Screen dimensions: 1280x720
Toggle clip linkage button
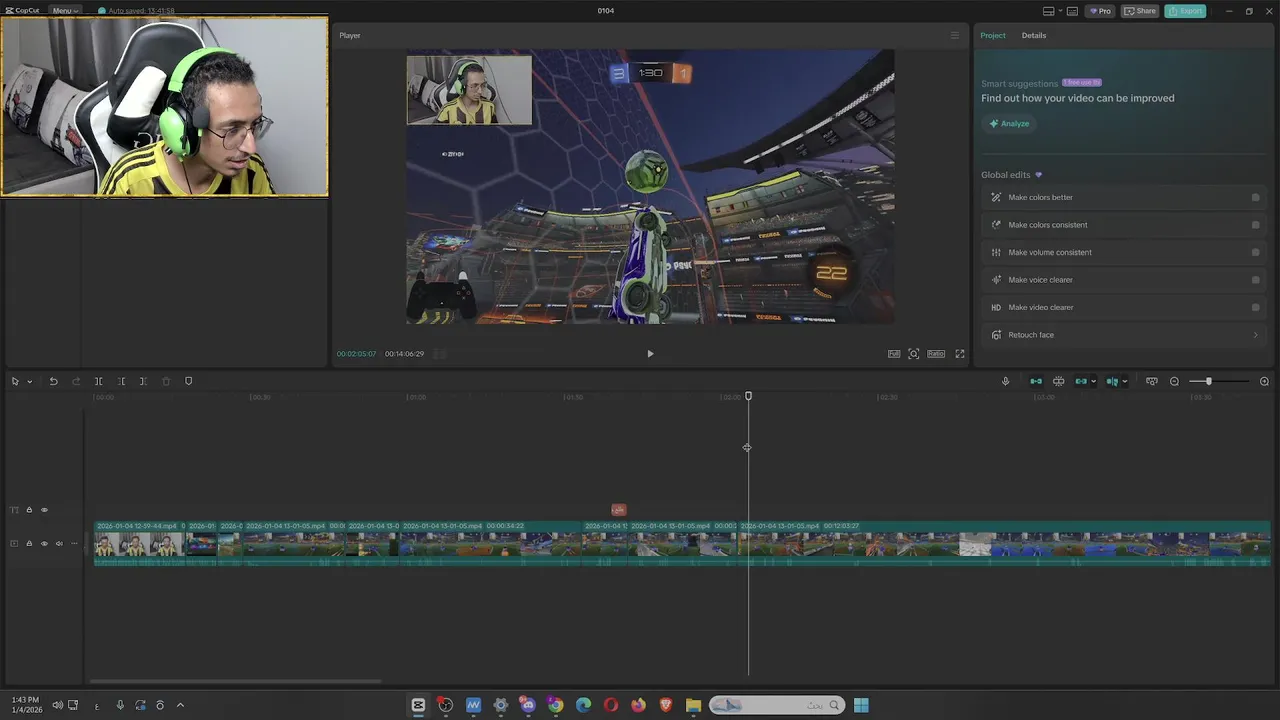[x=1081, y=381]
